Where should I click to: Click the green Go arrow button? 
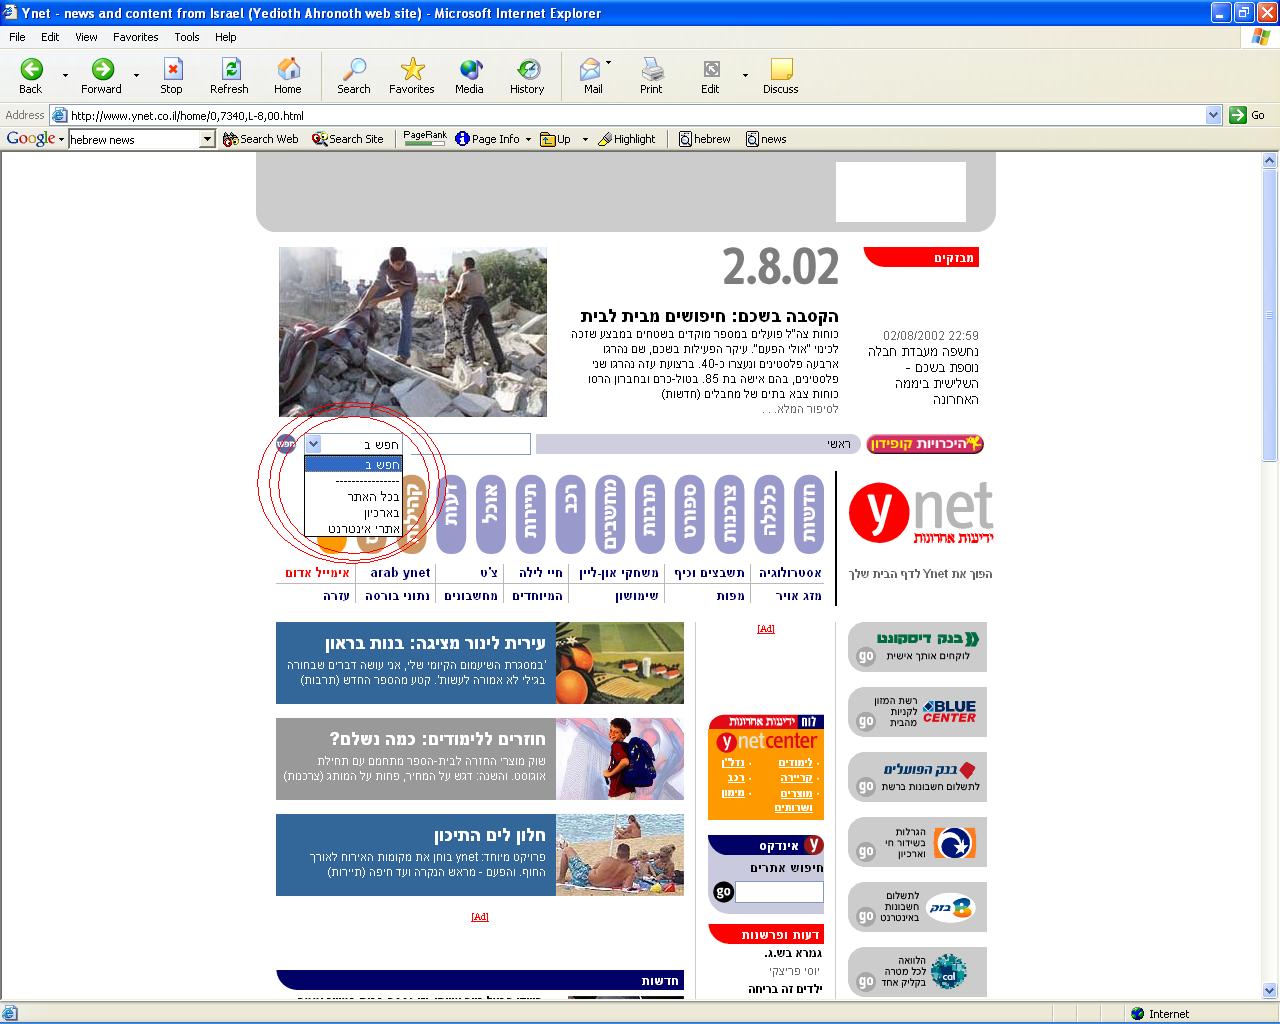1238,115
